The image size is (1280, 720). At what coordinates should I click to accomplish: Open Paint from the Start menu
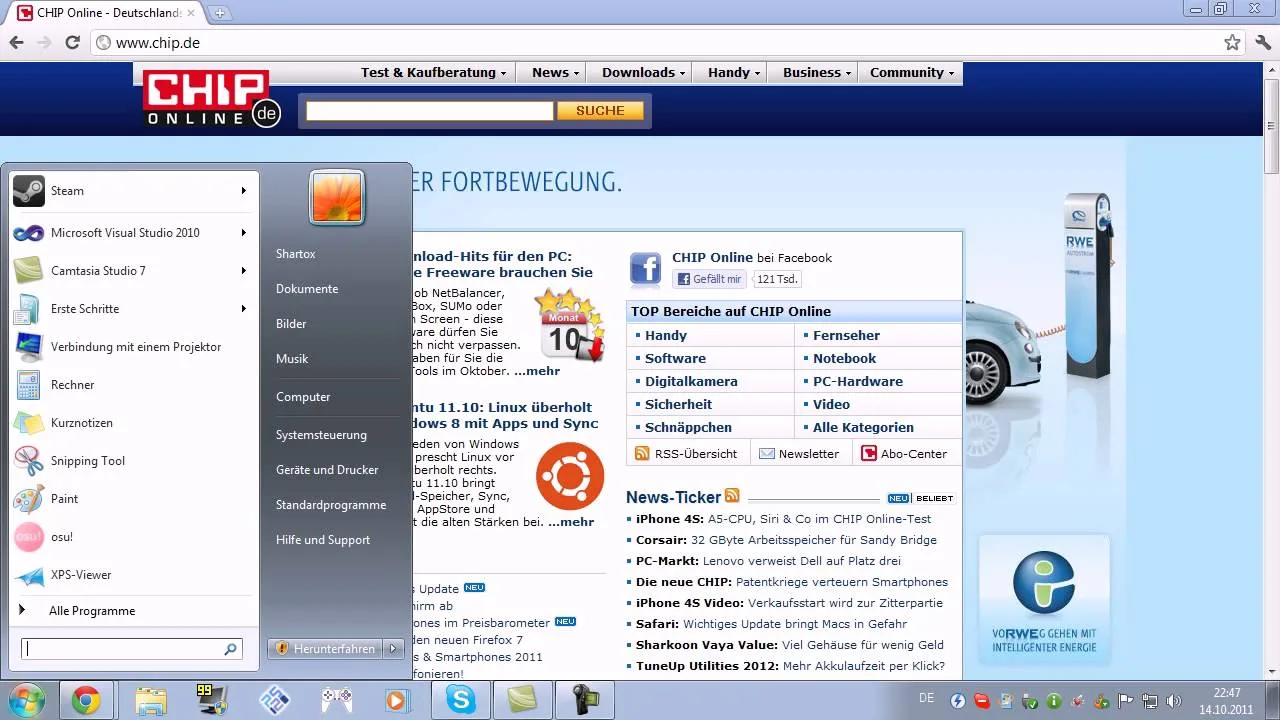coord(132,499)
